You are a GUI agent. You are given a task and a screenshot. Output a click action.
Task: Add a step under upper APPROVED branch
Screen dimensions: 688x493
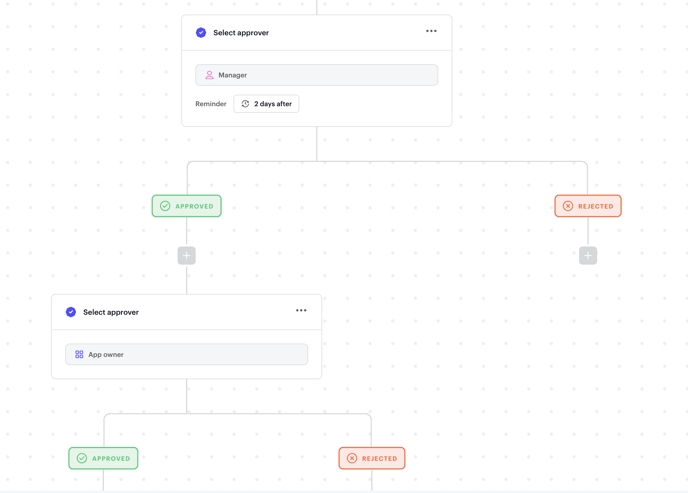[x=187, y=256]
